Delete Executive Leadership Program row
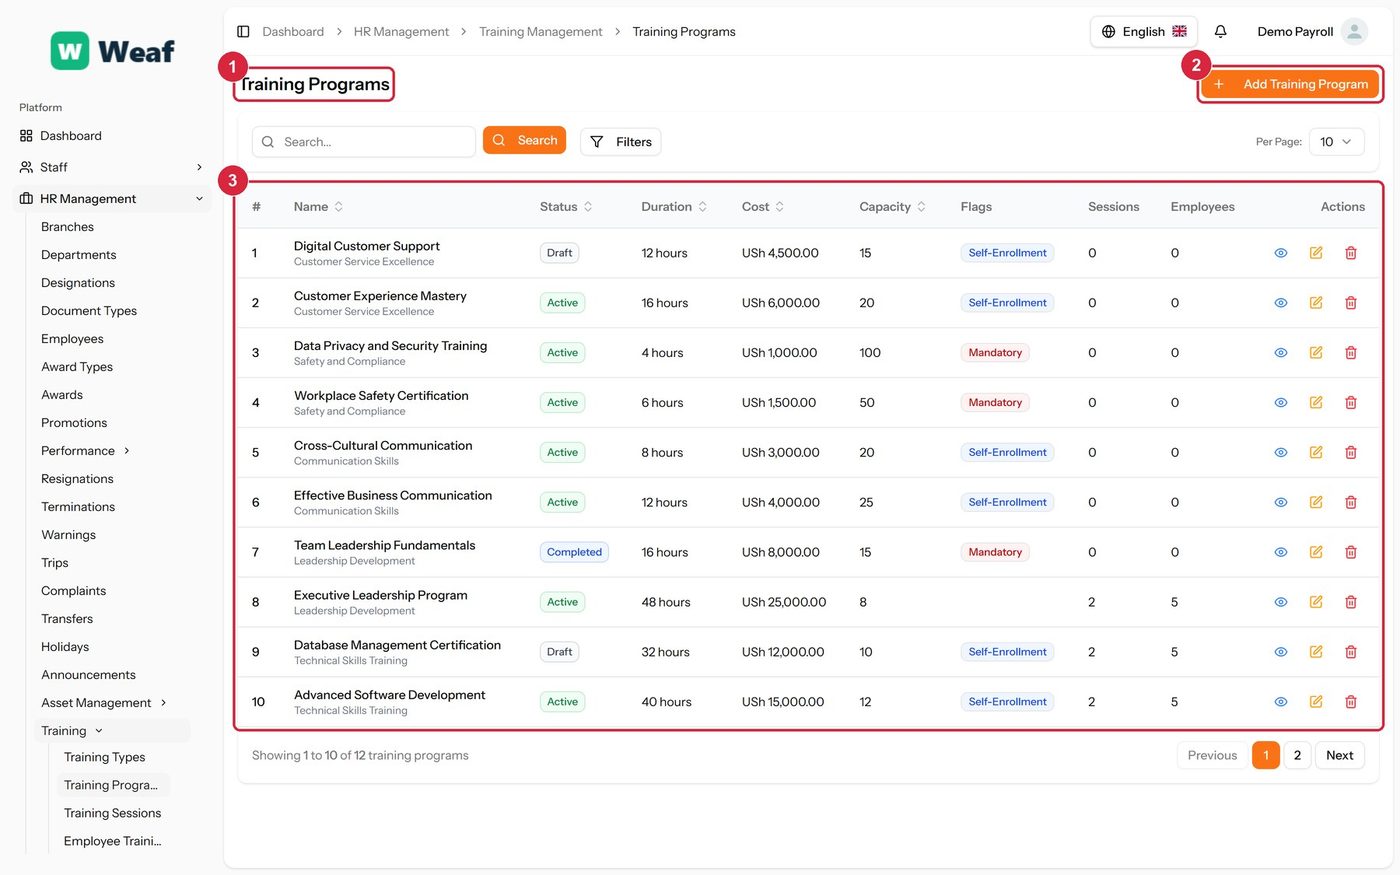 point(1351,602)
